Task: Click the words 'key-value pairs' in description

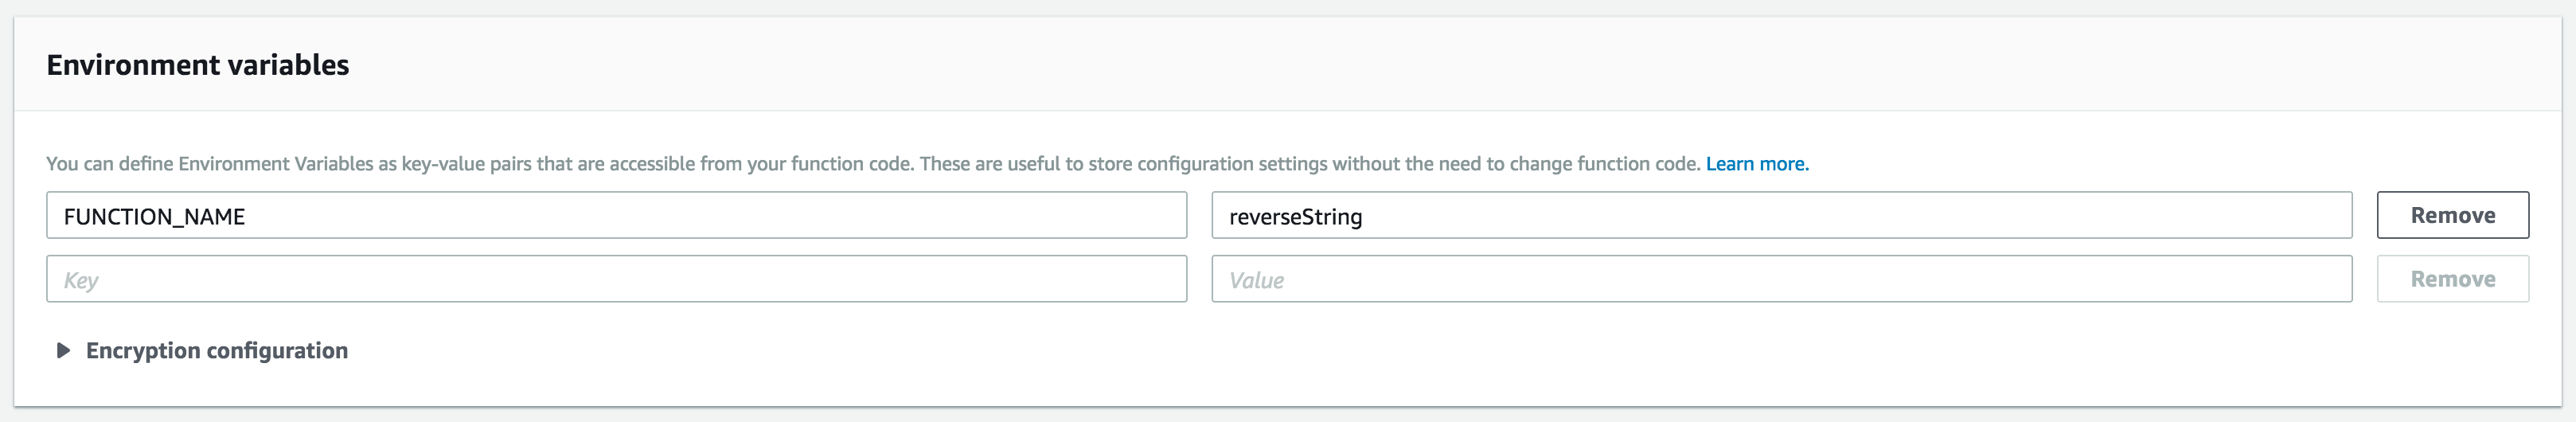Action: point(465,164)
